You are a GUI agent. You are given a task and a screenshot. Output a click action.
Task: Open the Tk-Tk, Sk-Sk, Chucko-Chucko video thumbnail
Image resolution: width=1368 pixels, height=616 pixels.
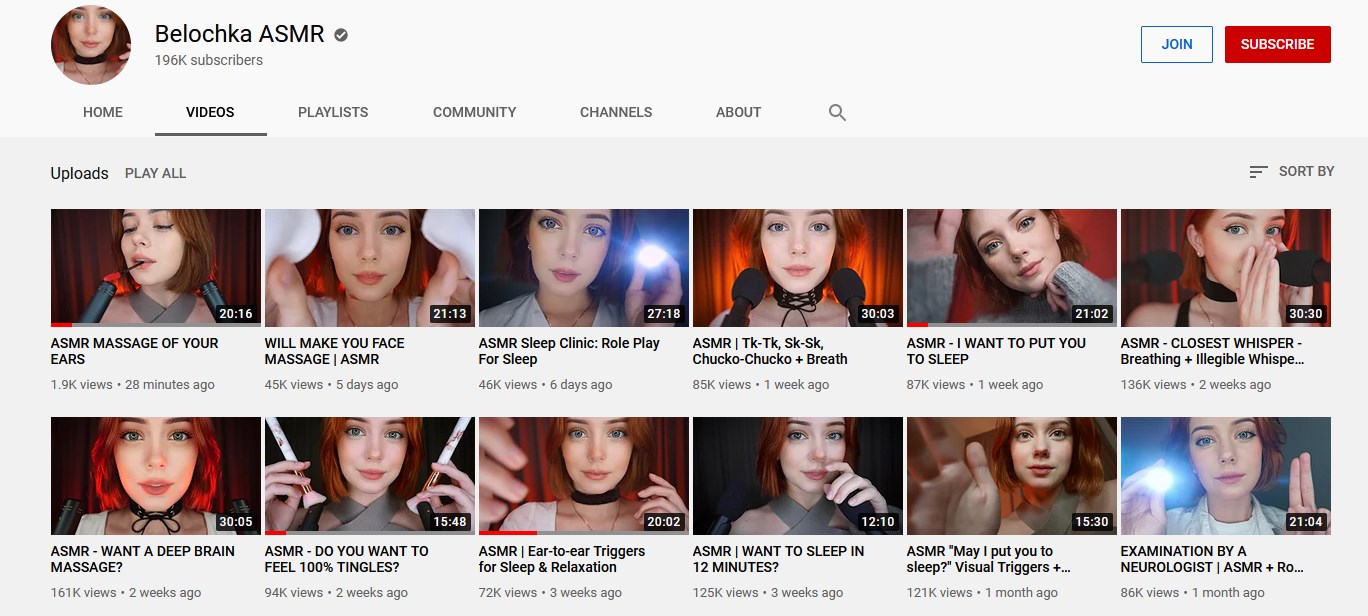798,268
